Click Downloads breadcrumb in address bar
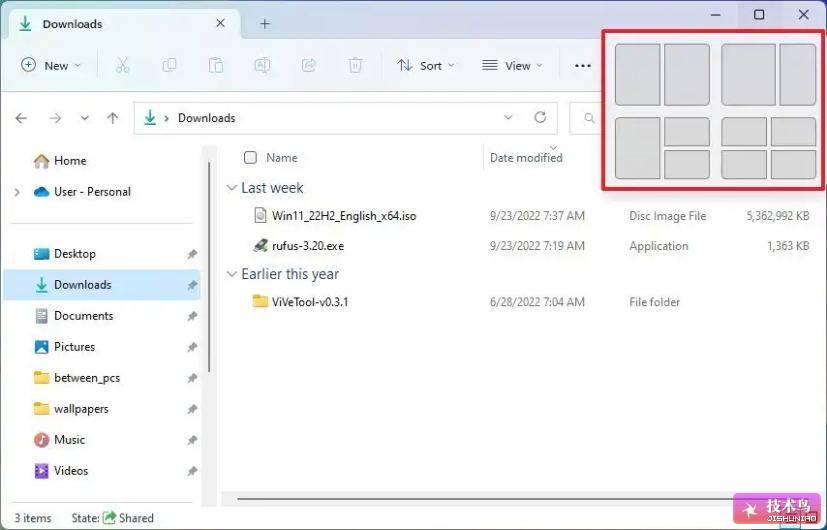The height and width of the screenshot is (530, 827). 206,118
